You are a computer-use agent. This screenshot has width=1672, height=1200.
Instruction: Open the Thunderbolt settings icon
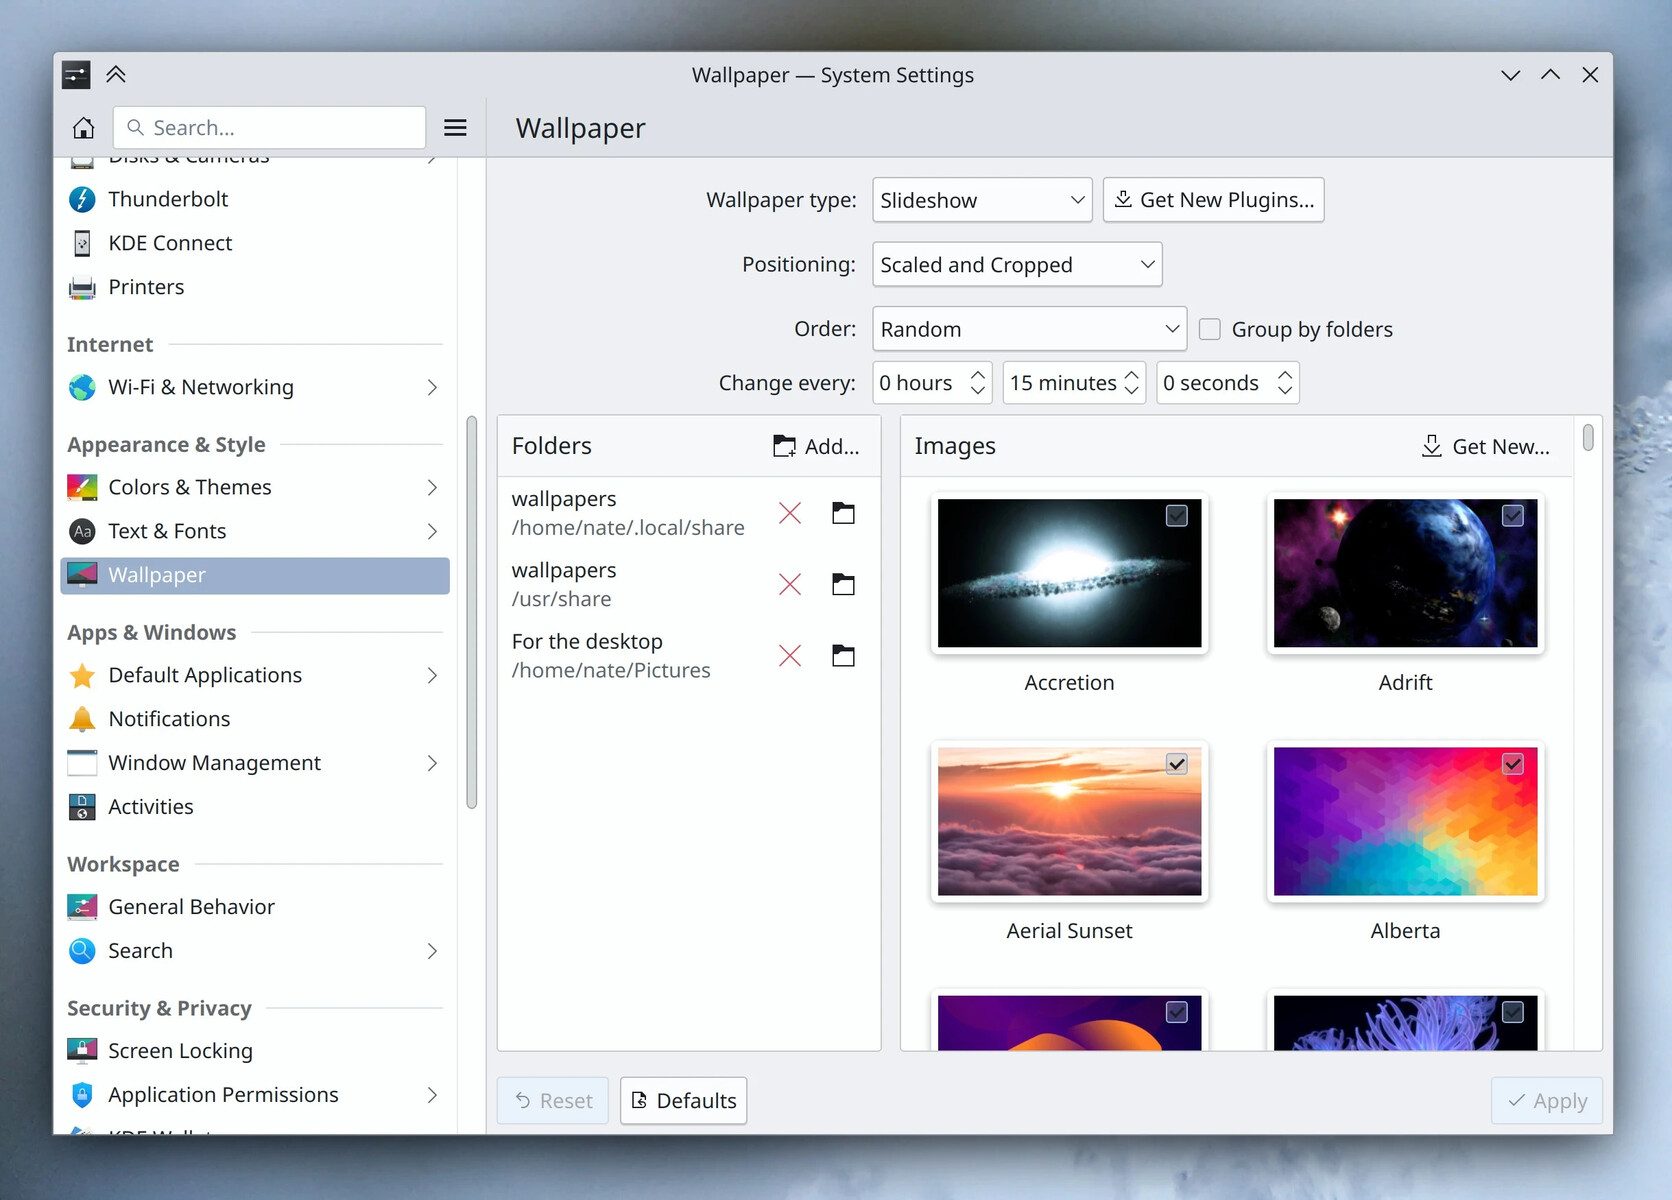(x=82, y=199)
